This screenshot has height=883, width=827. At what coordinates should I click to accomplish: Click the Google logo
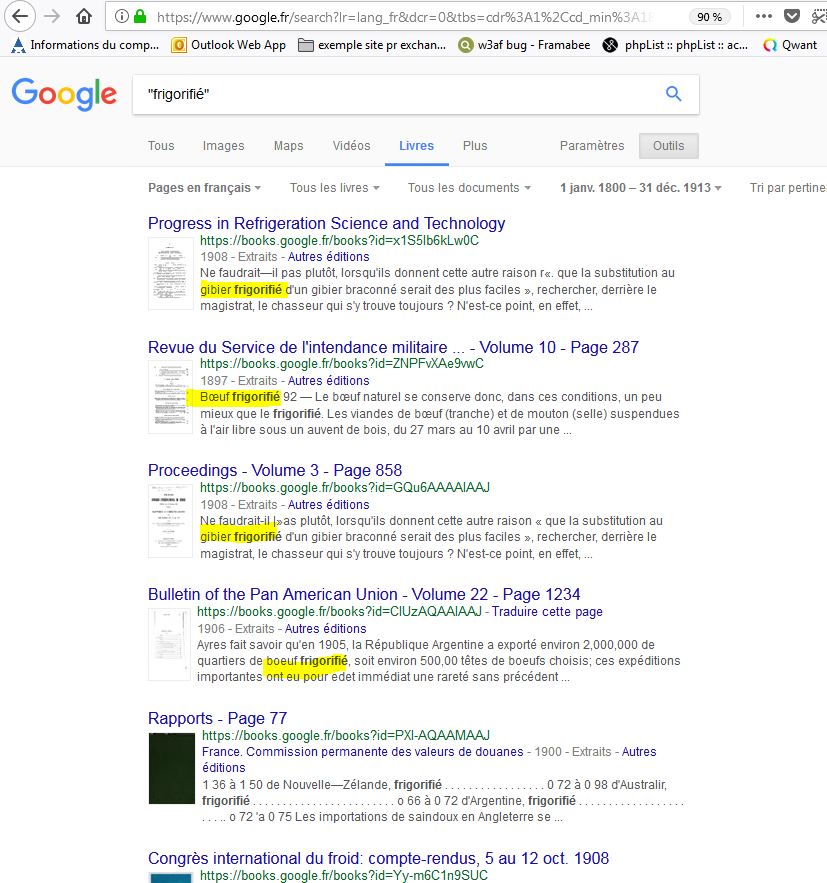[64, 94]
